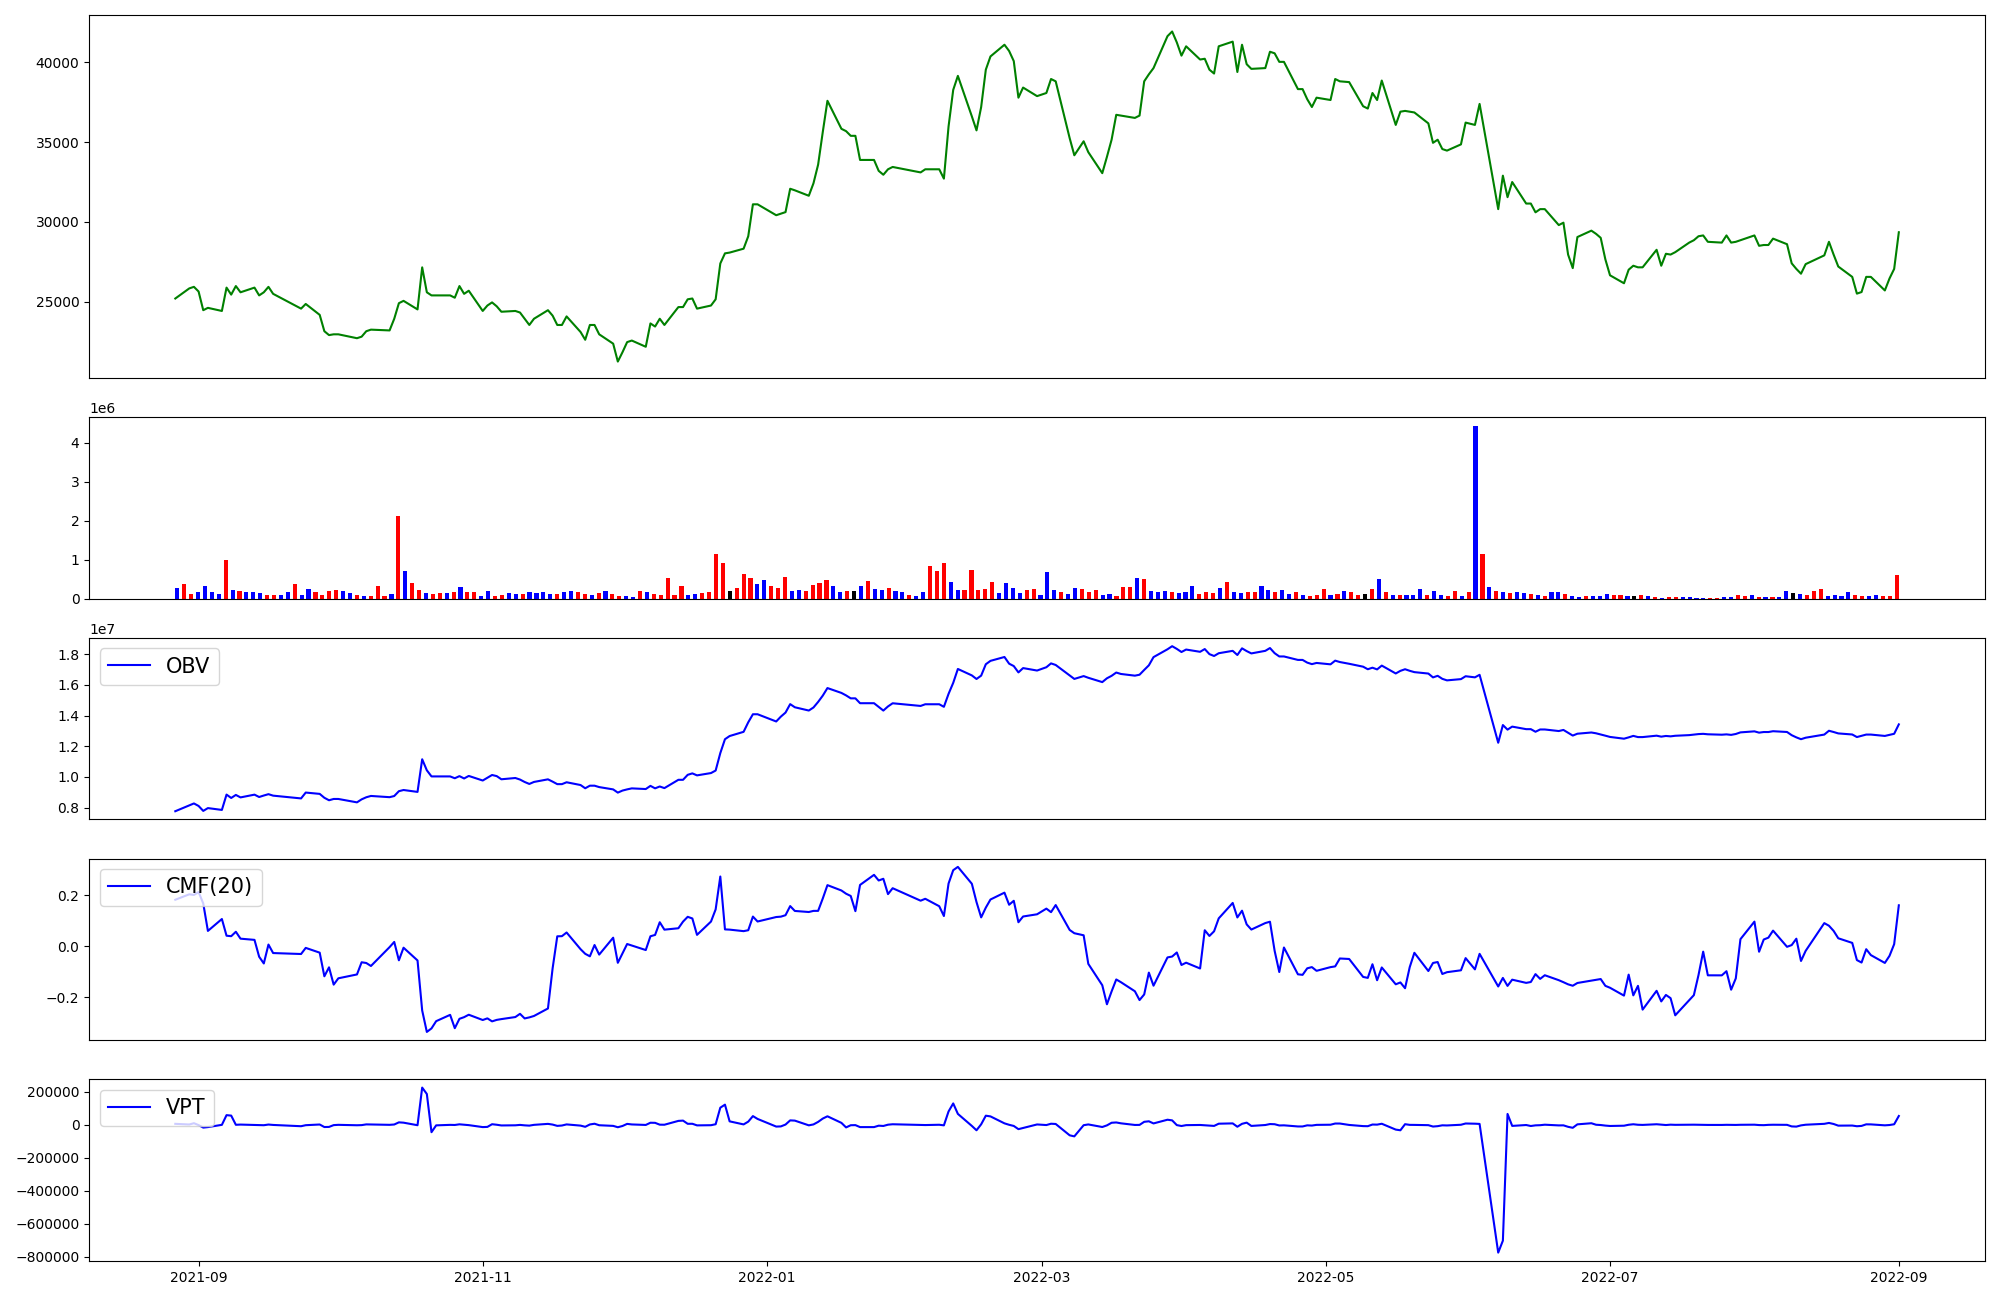Click the 2022-01 x-axis date label
The width and height of the screenshot is (2000, 1300).
coord(767,1277)
